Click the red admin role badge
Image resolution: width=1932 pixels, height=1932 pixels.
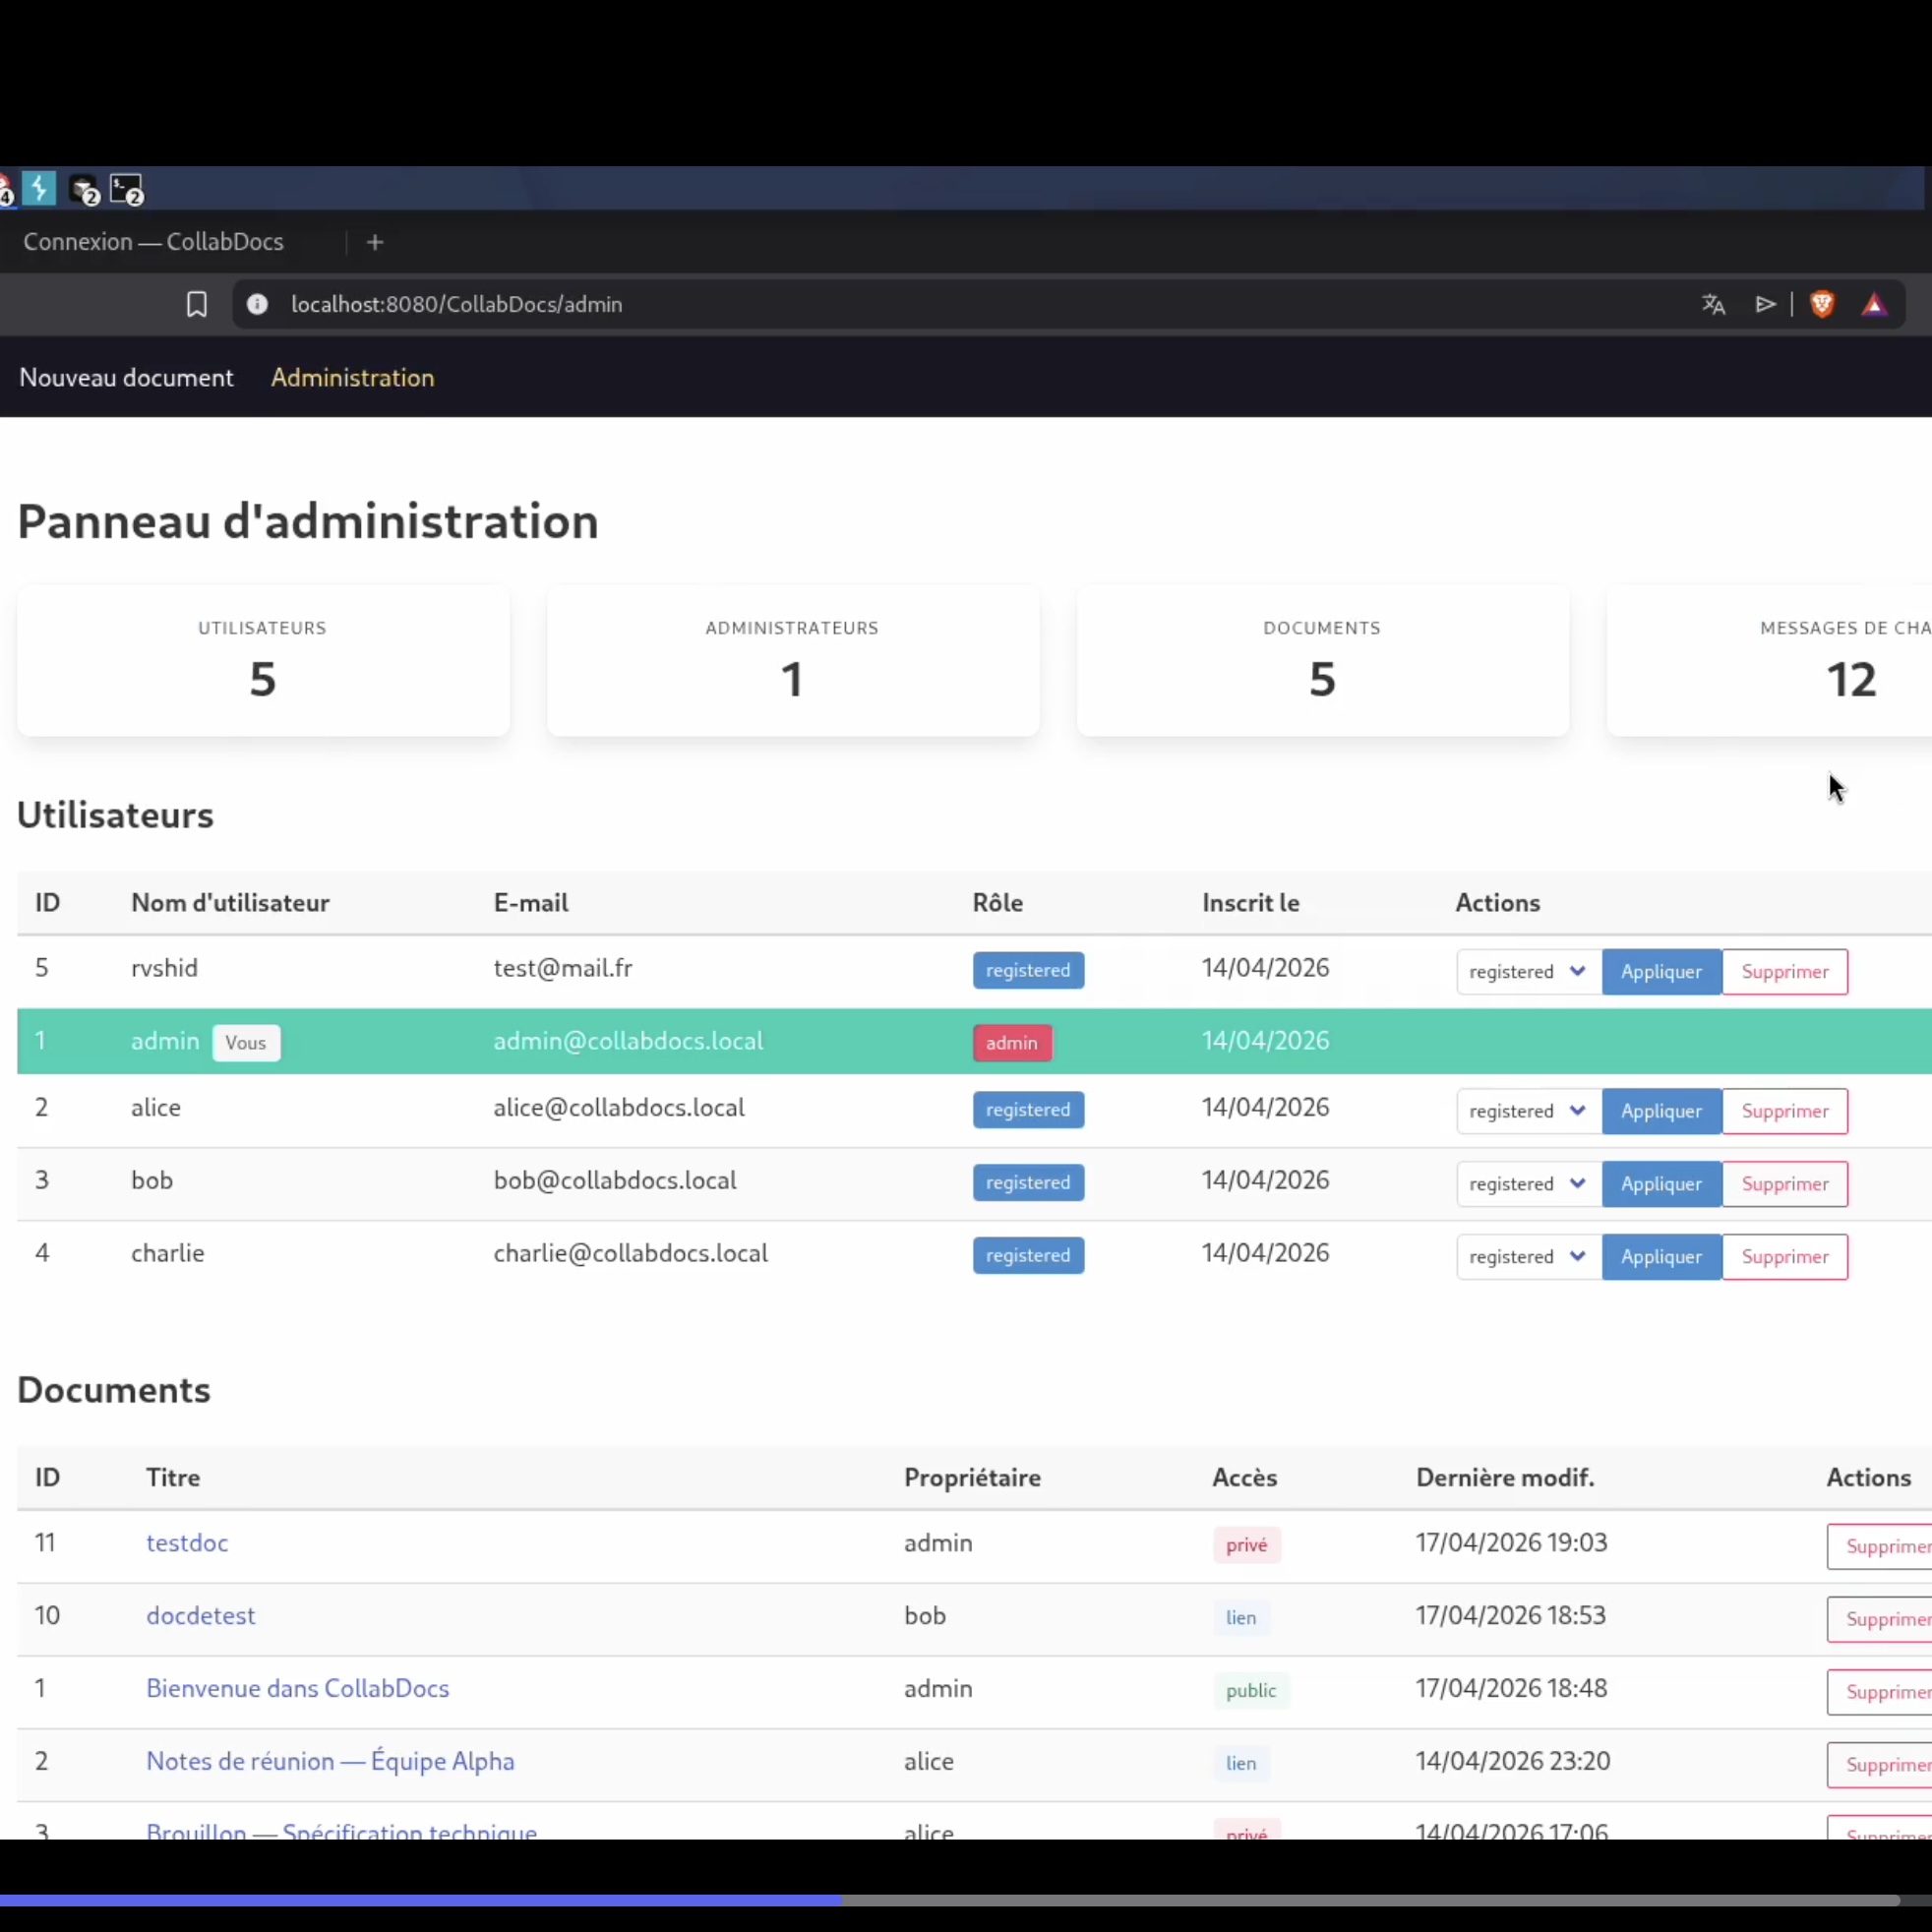coord(1012,1043)
